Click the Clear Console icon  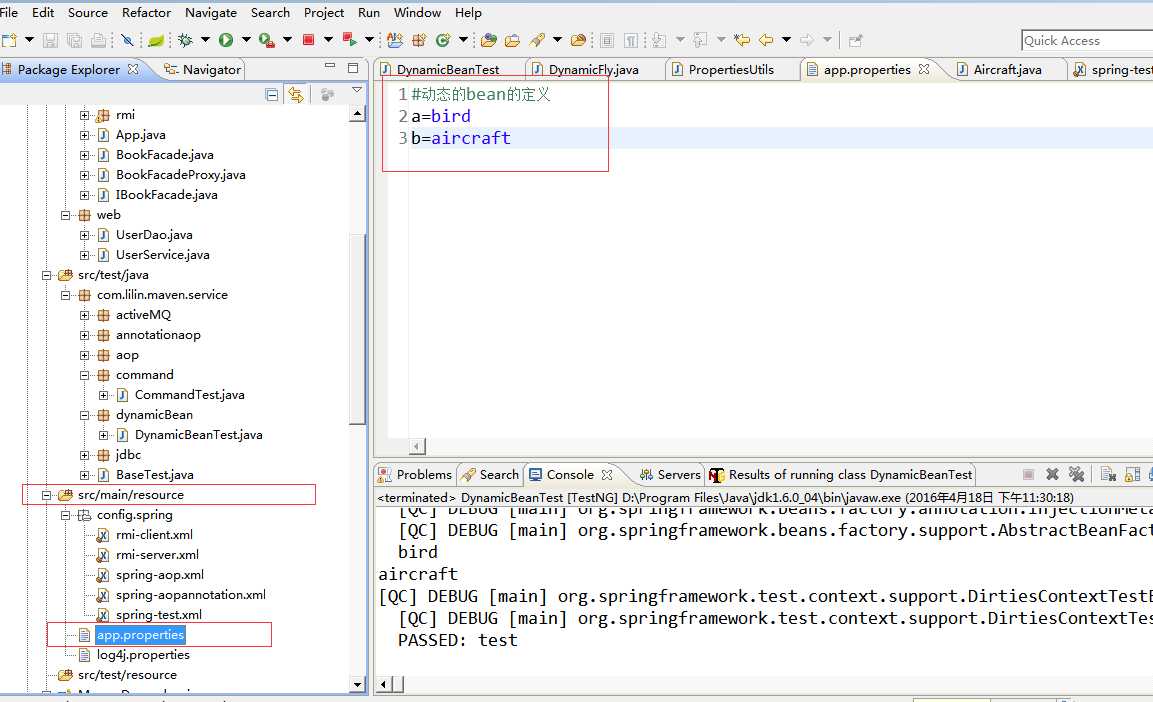click(1108, 474)
